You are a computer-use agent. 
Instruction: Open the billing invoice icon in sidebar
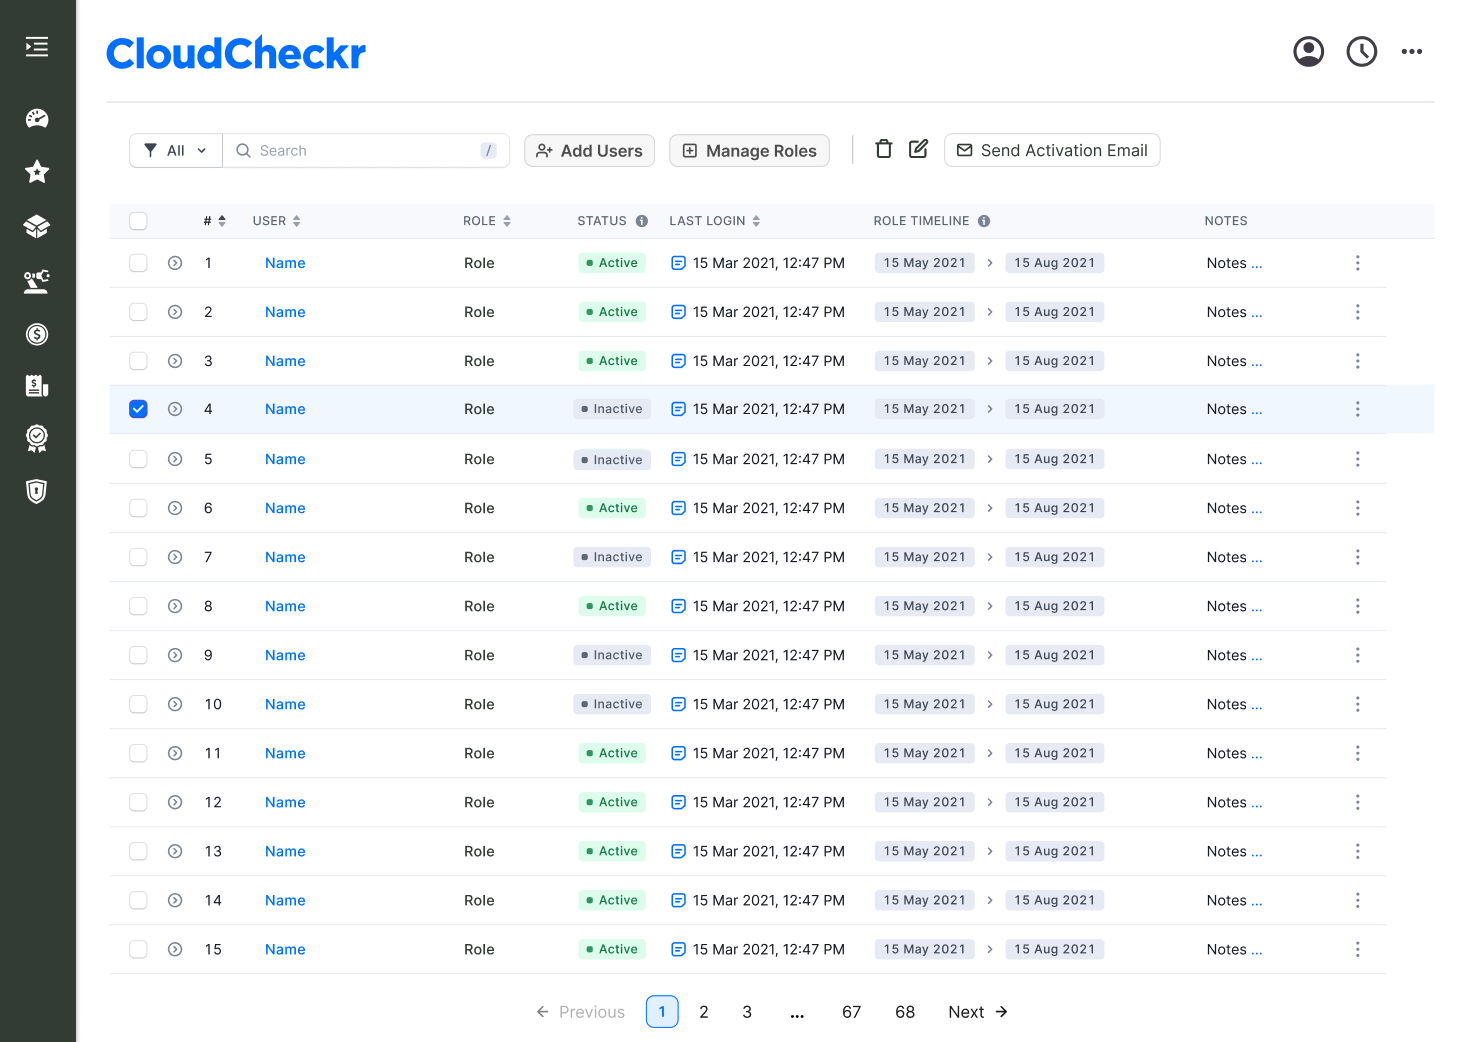coord(37,386)
